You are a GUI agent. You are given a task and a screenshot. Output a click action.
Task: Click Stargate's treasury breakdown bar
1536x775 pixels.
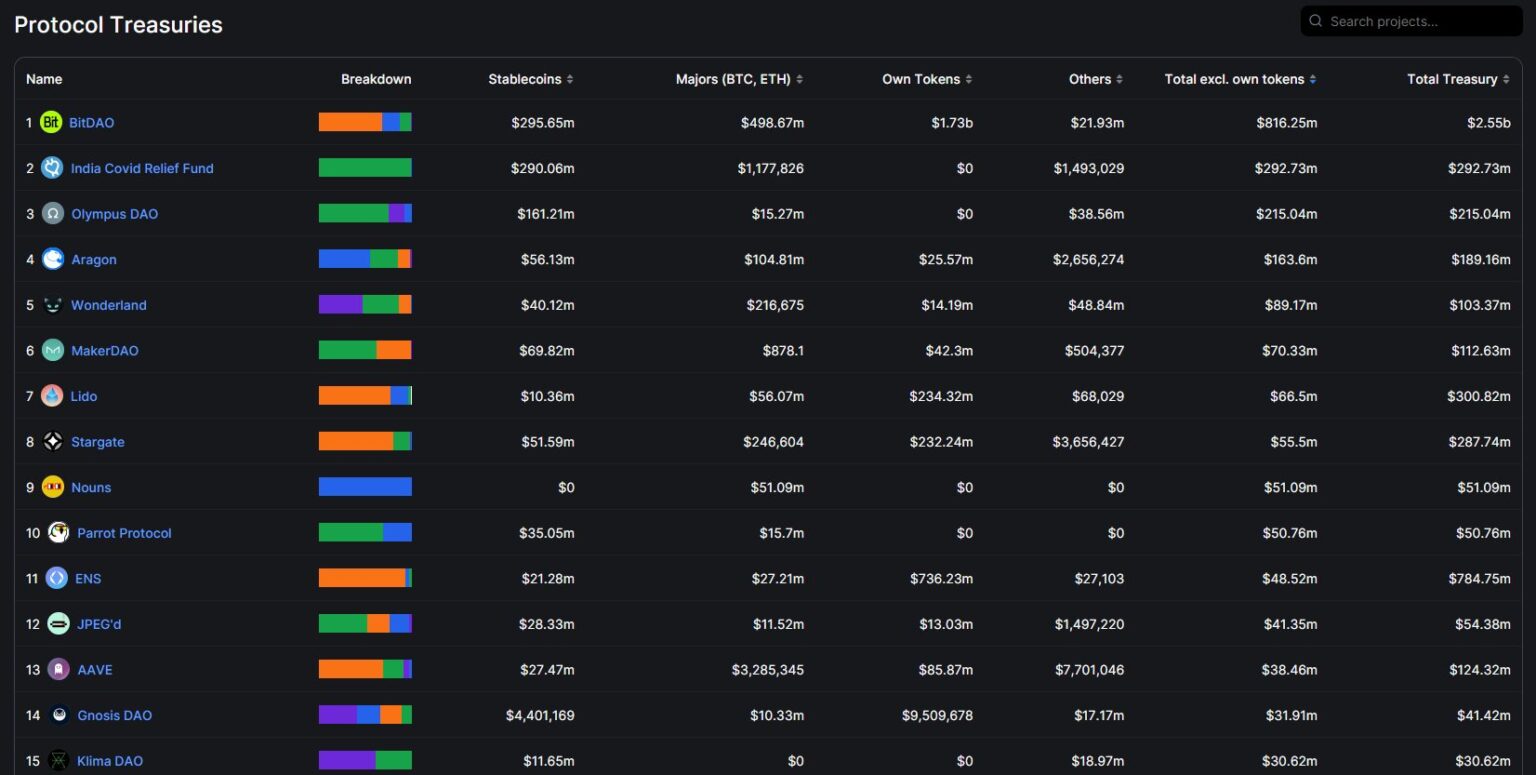pyautogui.click(x=365, y=442)
